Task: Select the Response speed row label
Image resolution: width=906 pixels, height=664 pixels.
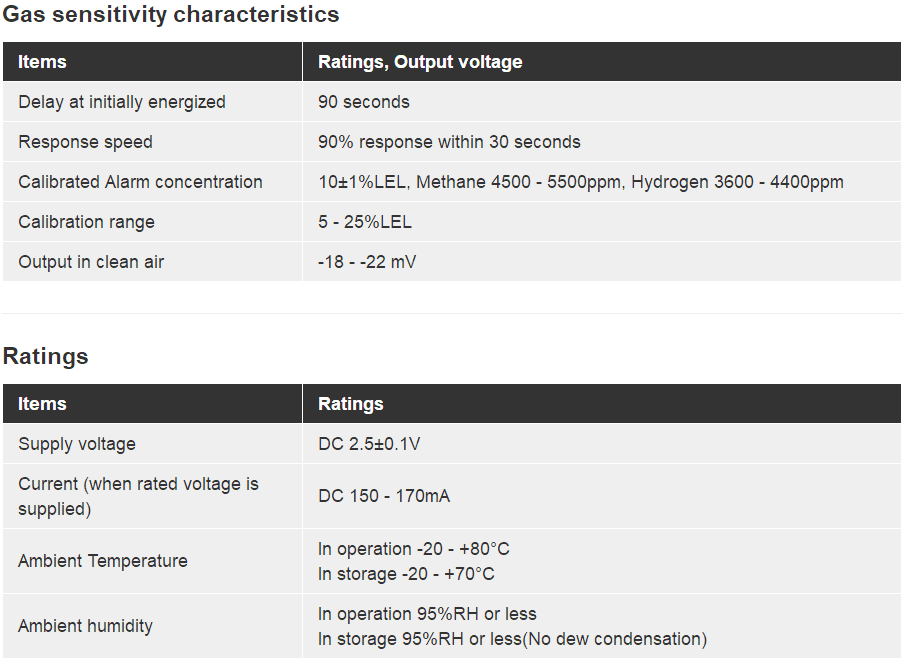Action: point(86,142)
